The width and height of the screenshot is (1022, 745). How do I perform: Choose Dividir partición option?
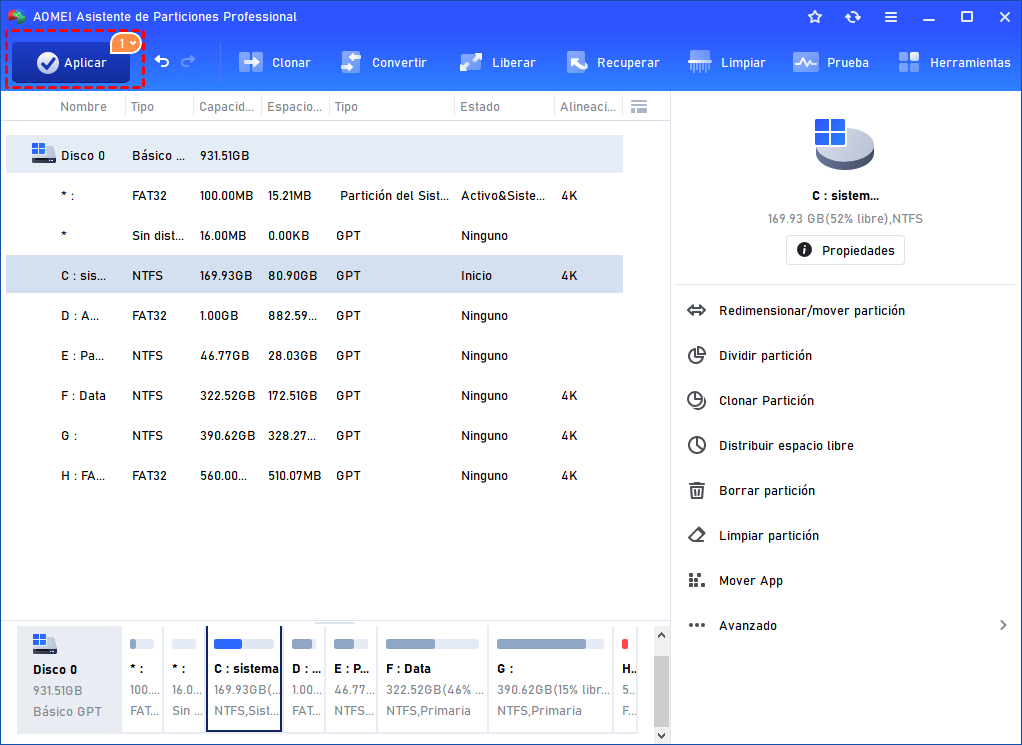[x=765, y=356]
